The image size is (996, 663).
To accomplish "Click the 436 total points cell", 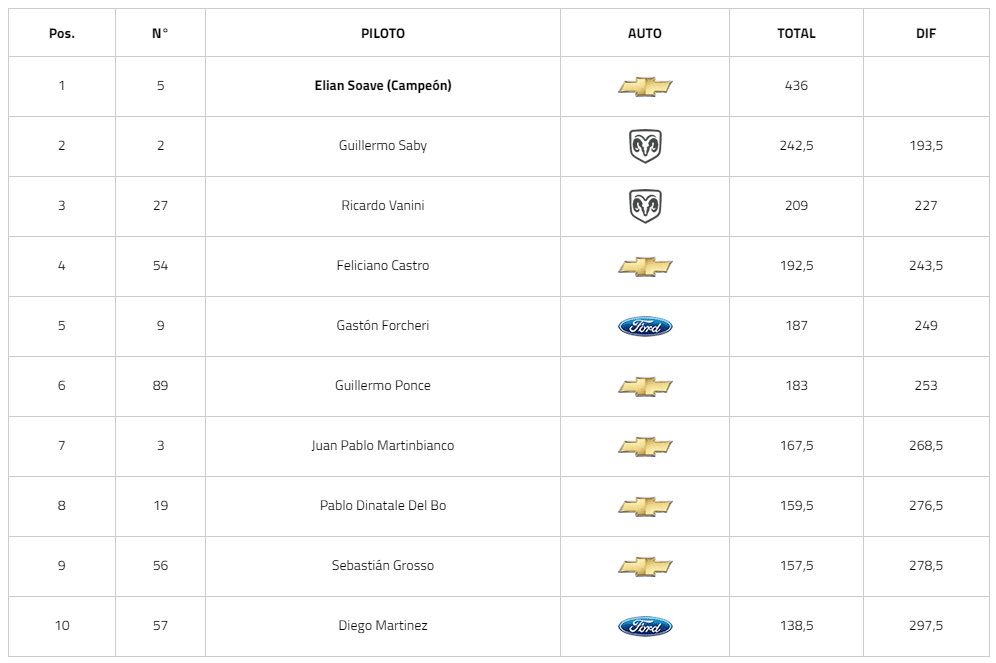I will pyautogui.click(x=796, y=86).
